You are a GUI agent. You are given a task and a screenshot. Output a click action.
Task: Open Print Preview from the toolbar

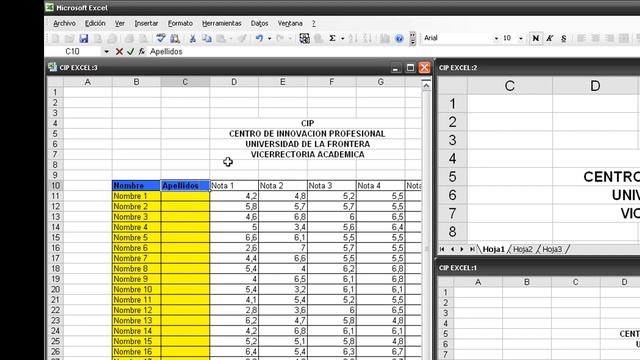click(143, 38)
